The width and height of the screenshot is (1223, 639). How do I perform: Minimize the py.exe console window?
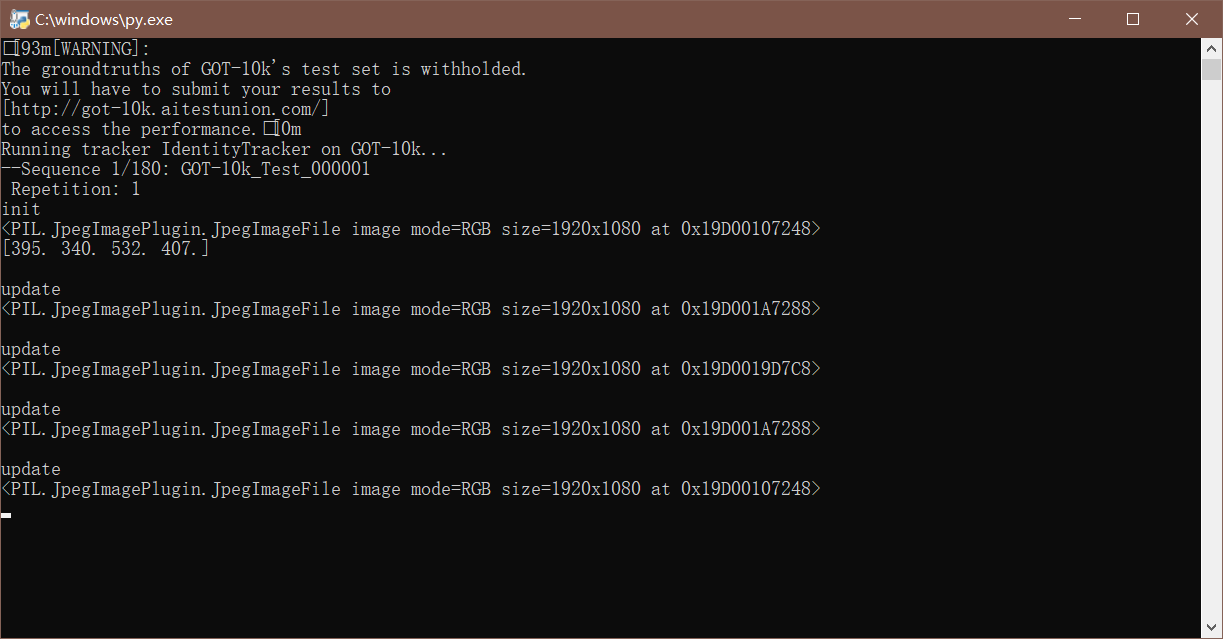click(1075, 19)
